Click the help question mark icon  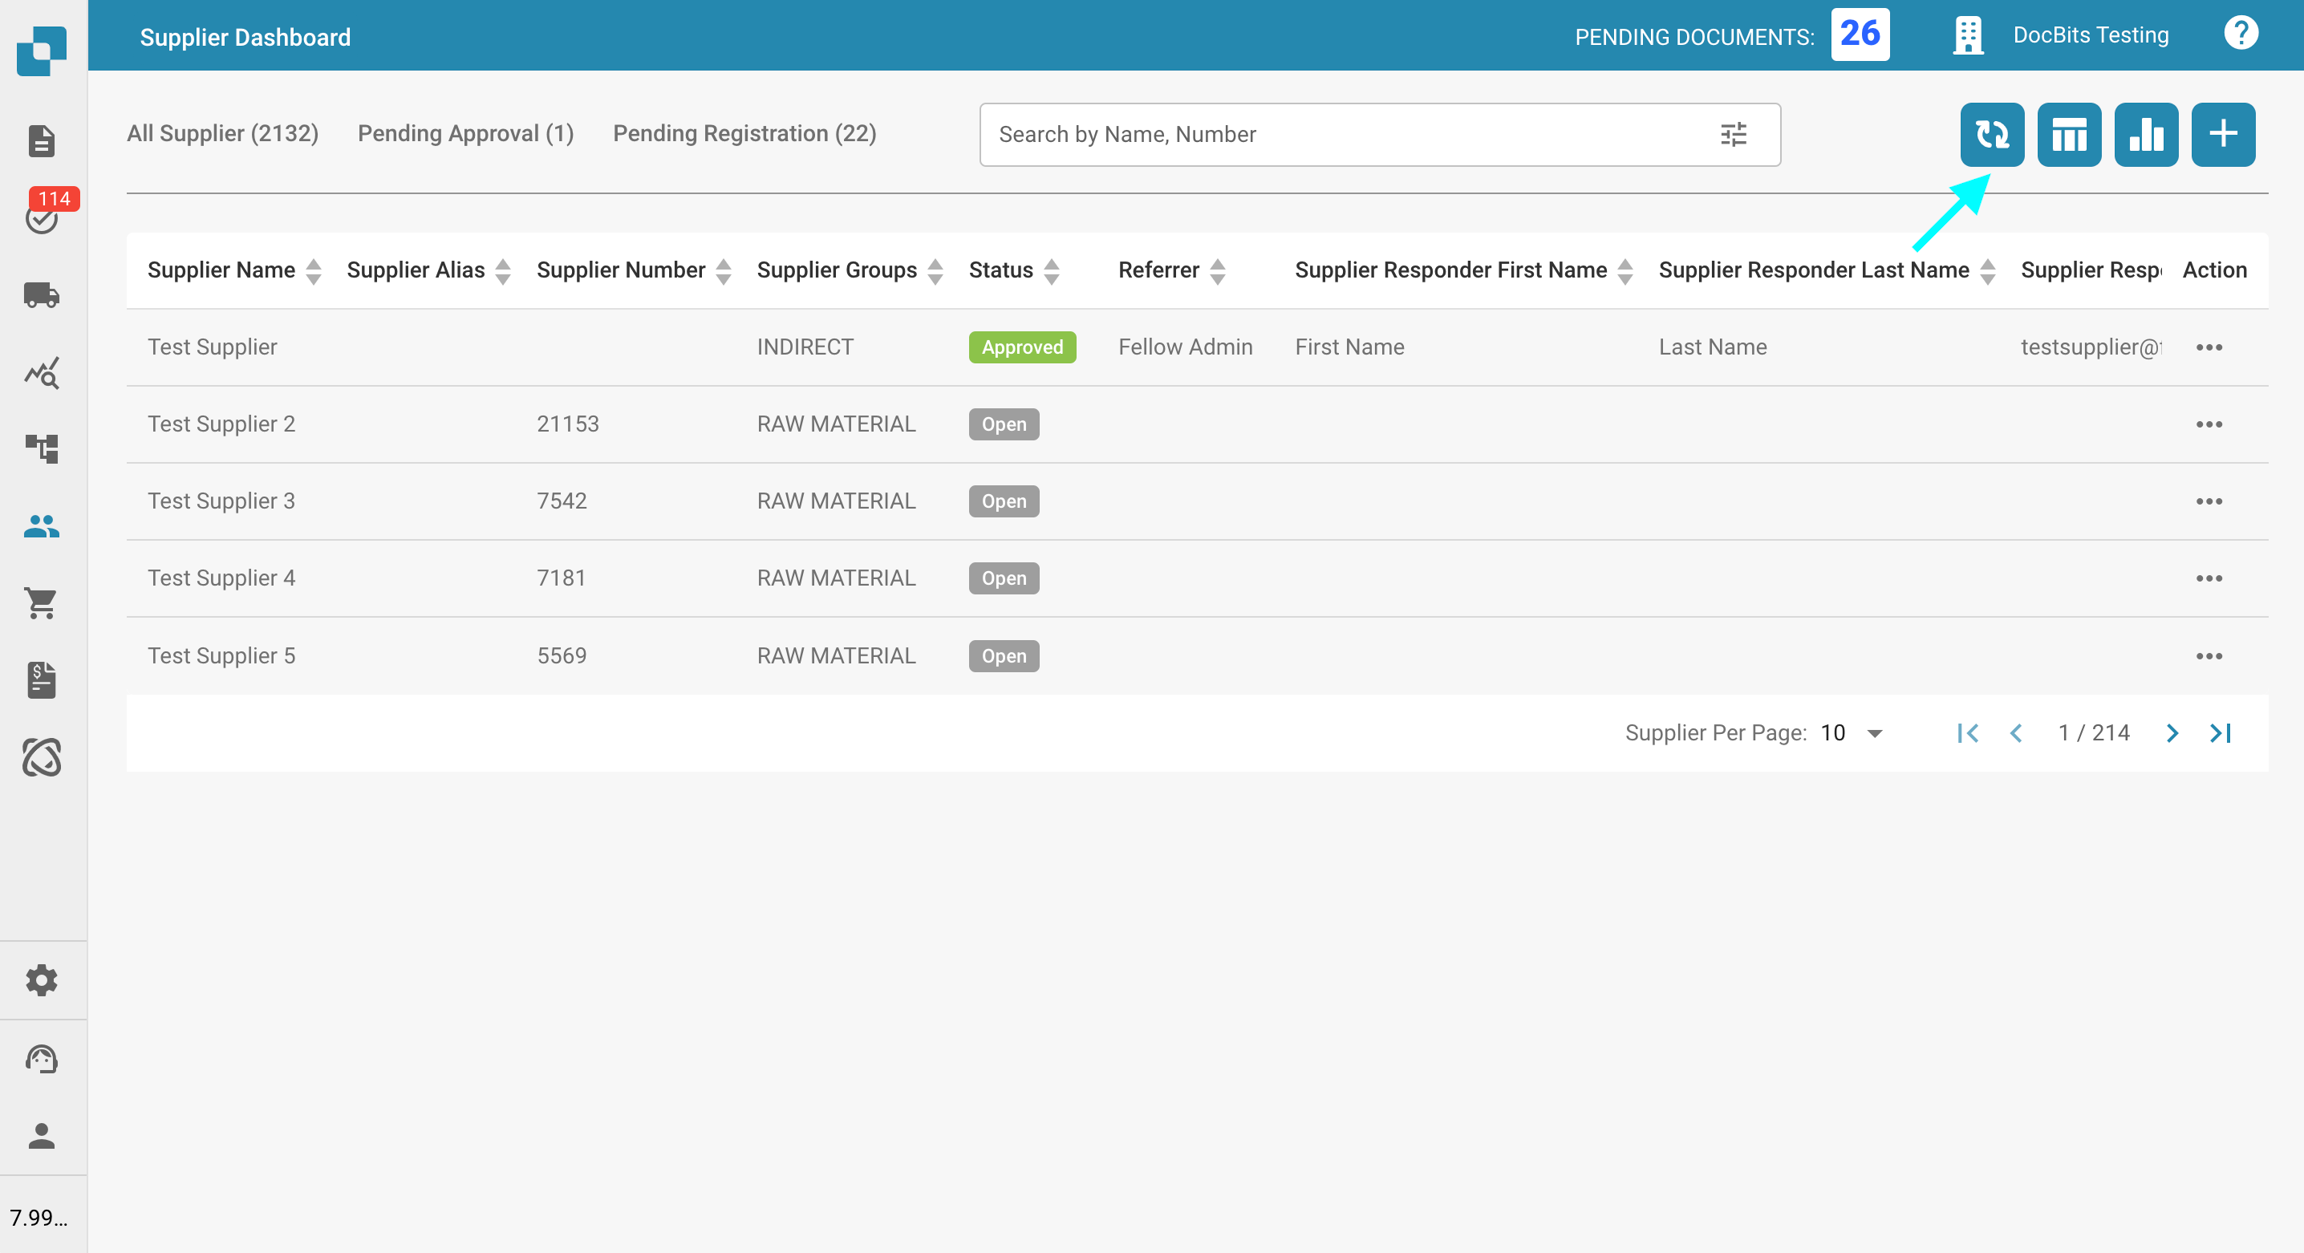tap(2240, 35)
